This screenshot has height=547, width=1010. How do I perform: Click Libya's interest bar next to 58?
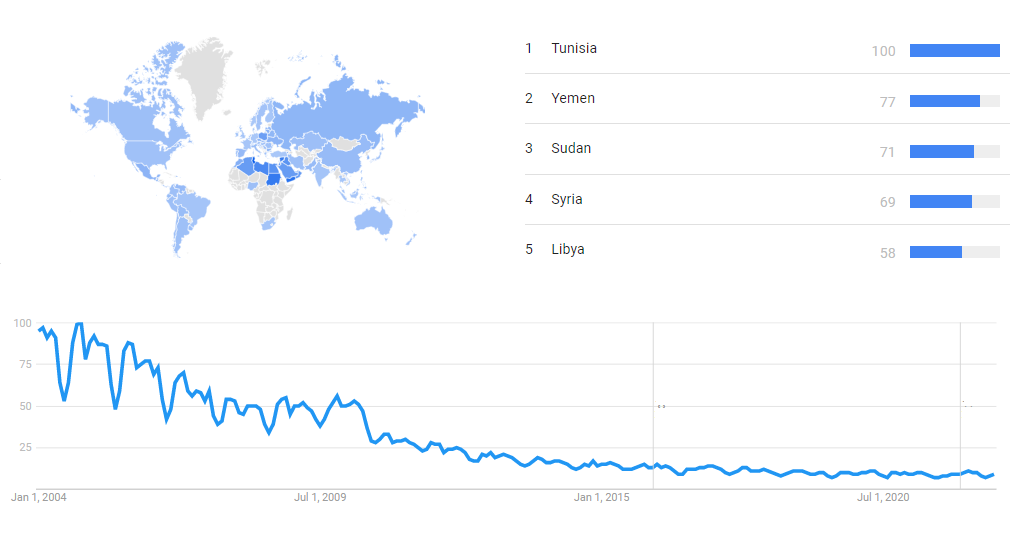pos(936,252)
